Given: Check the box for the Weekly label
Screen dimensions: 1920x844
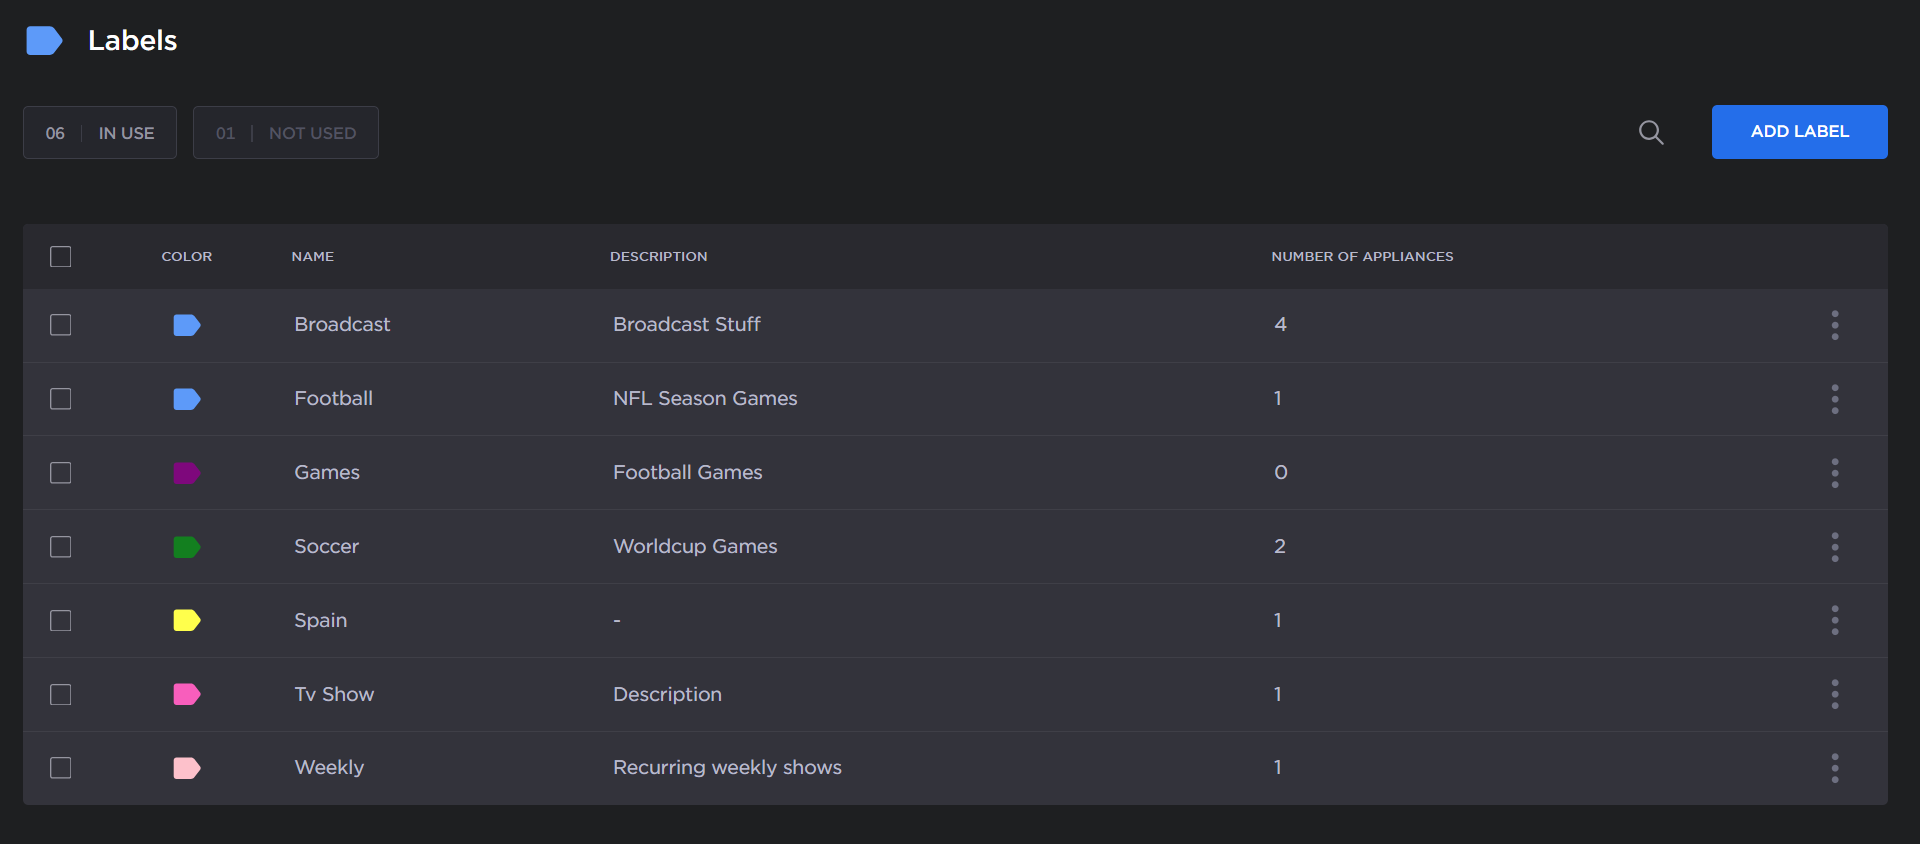Looking at the screenshot, I should click(61, 768).
